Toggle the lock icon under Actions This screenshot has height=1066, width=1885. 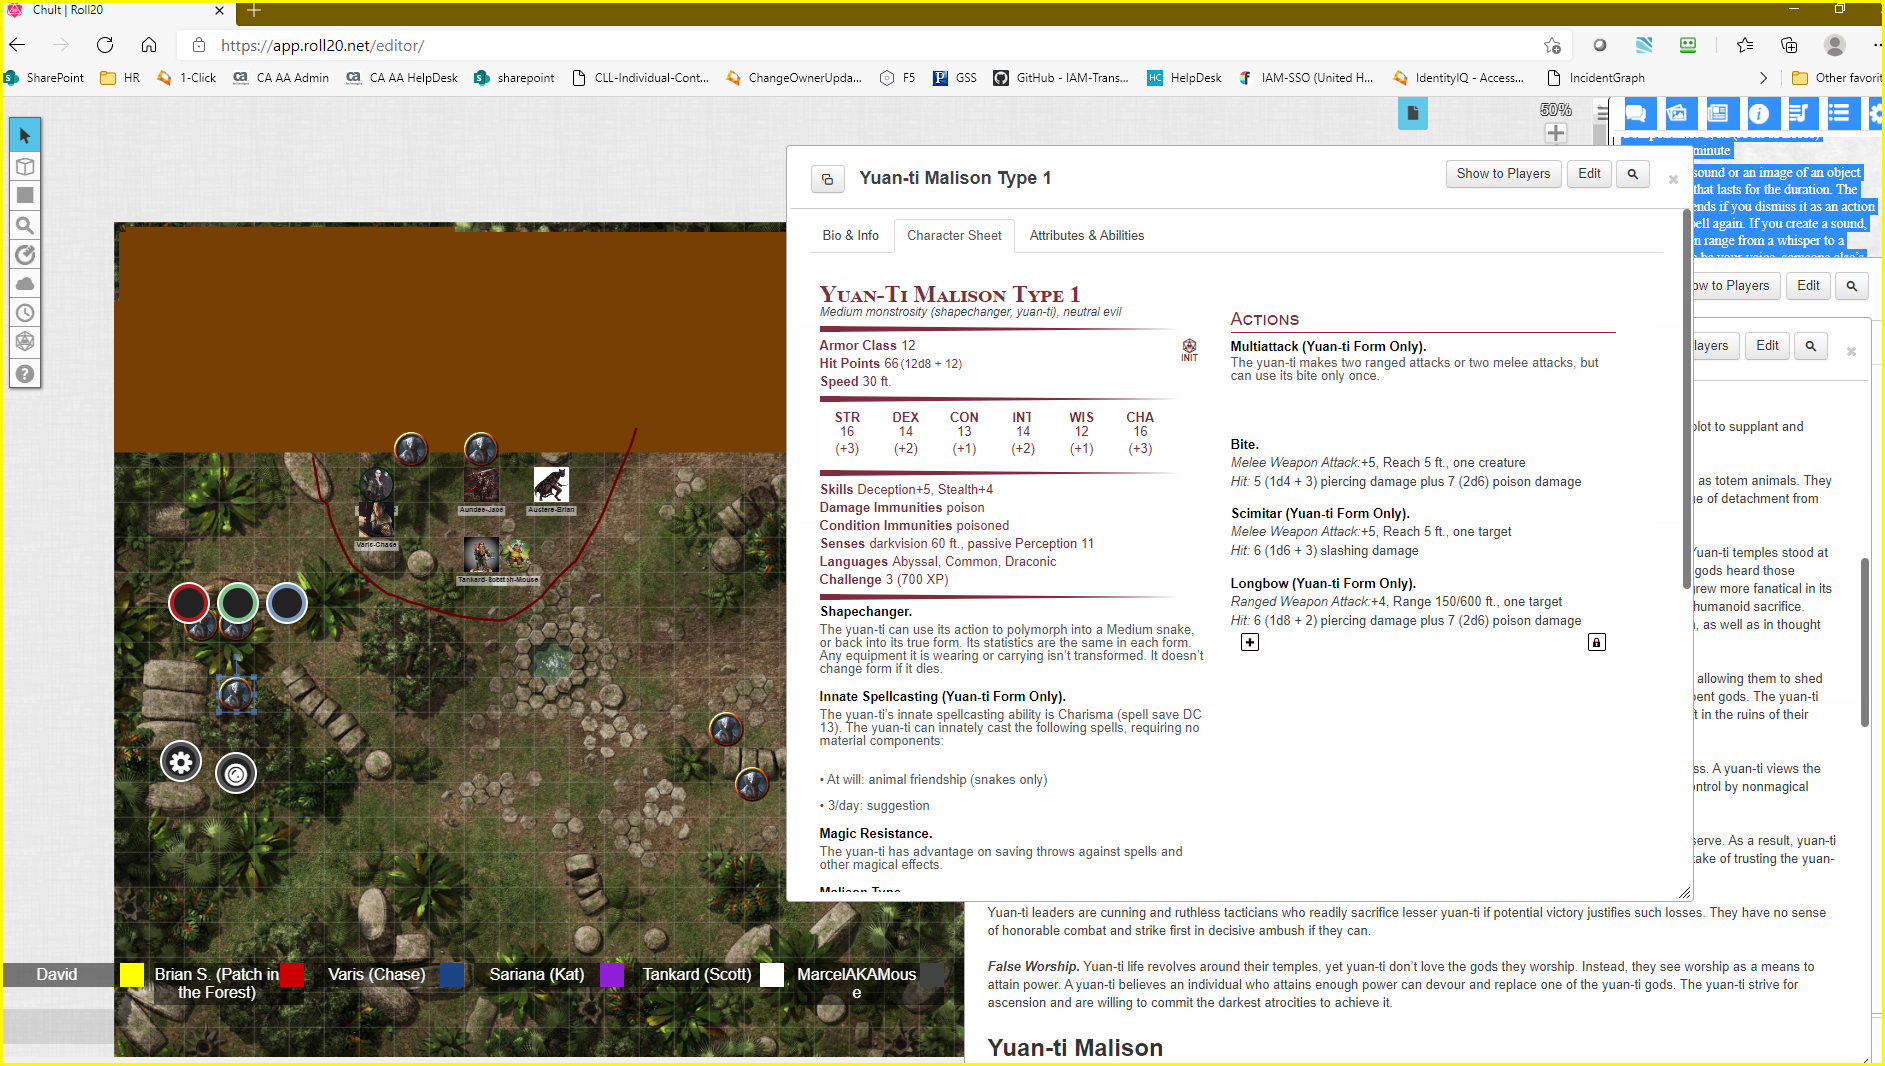click(x=1597, y=642)
